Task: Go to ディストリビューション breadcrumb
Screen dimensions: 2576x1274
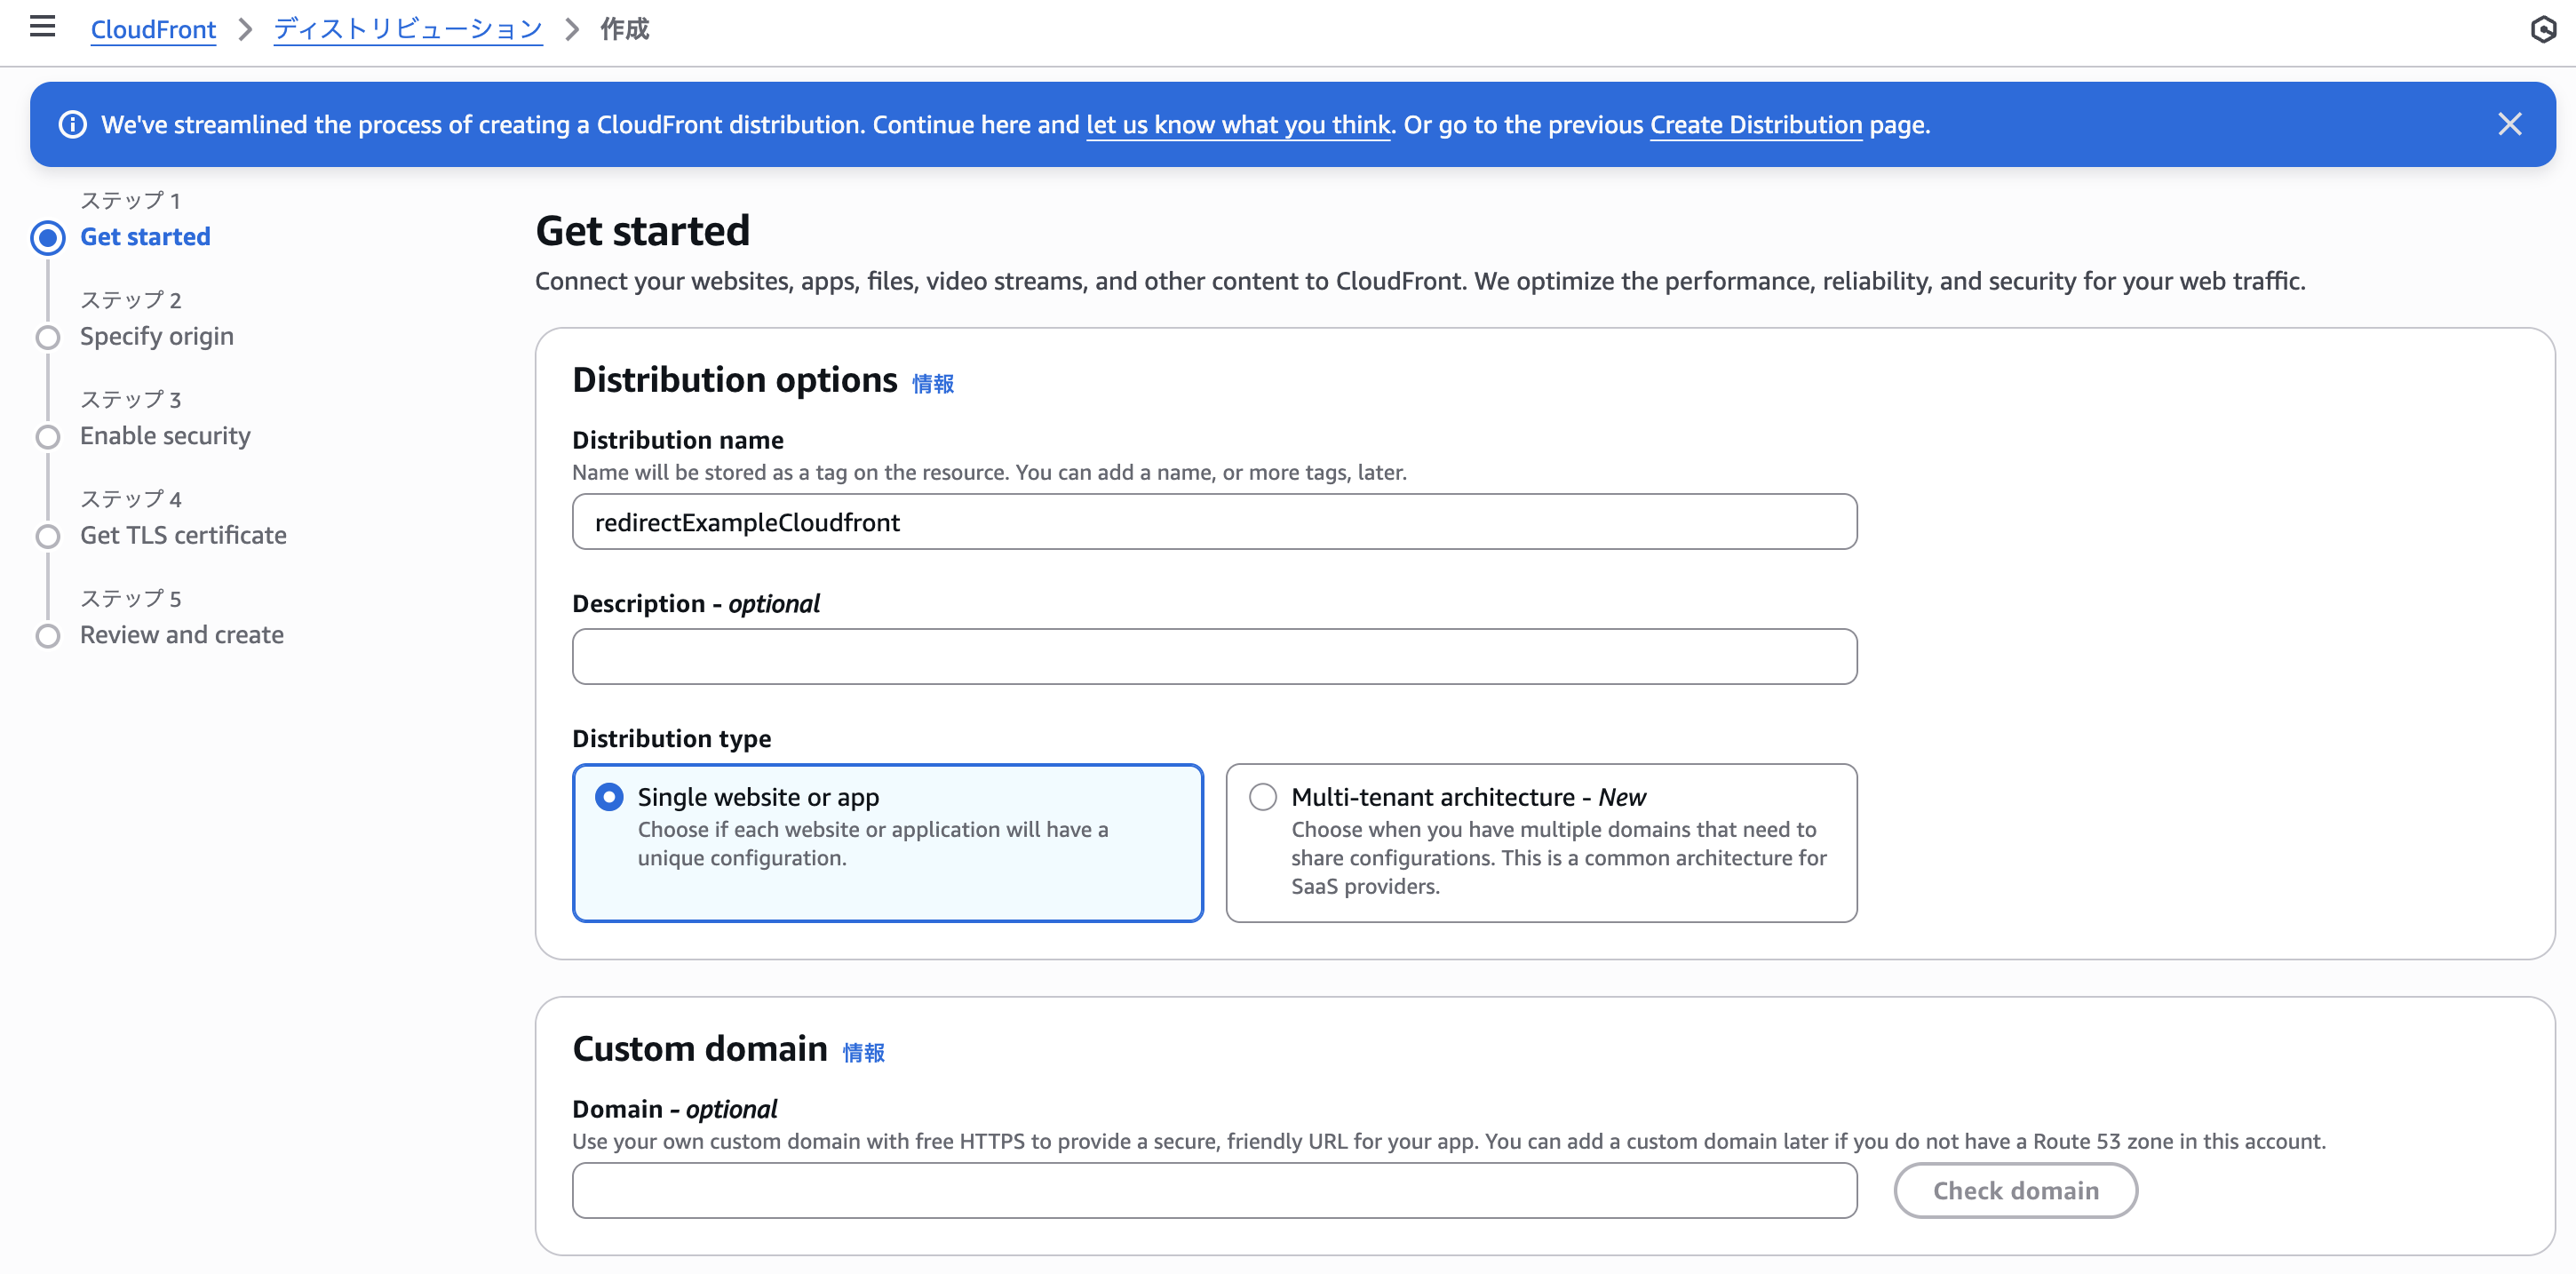Action: point(408,29)
